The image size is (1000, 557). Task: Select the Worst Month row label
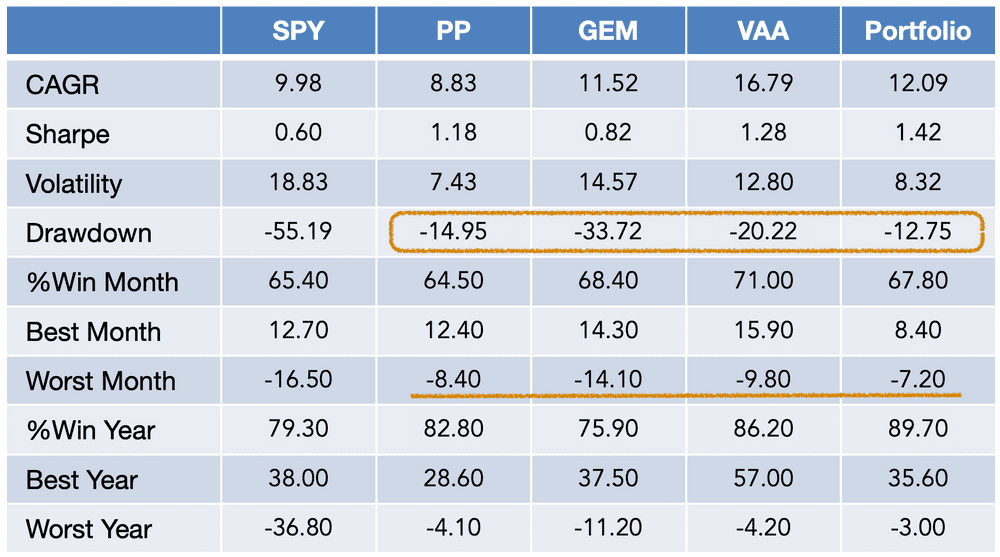[x=101, y=382]
